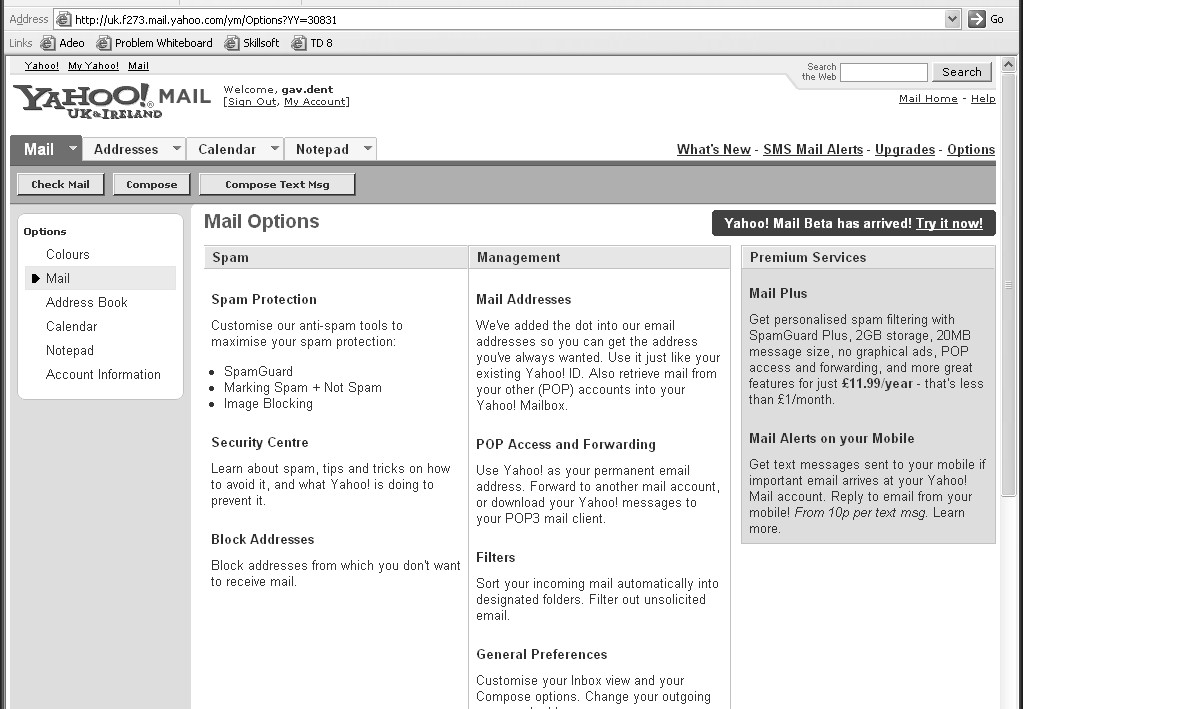Open the Upgrades link

[x=905, y=149]
